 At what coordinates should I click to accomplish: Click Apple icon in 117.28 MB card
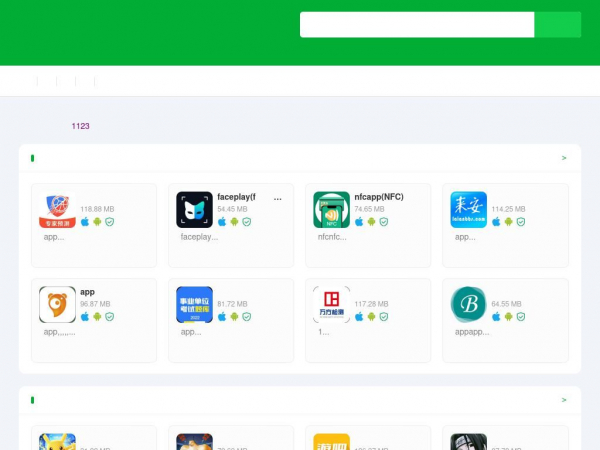(x=359, y=316)
